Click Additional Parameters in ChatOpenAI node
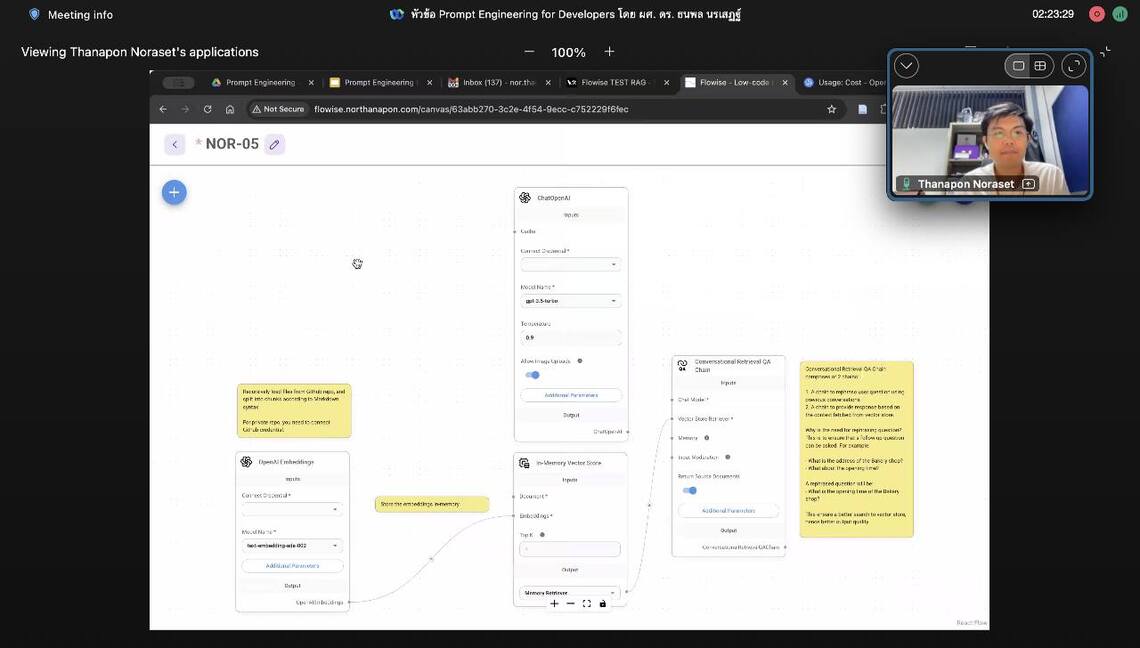This screenshot has height=648, width=1140. (x=571, y=395)
